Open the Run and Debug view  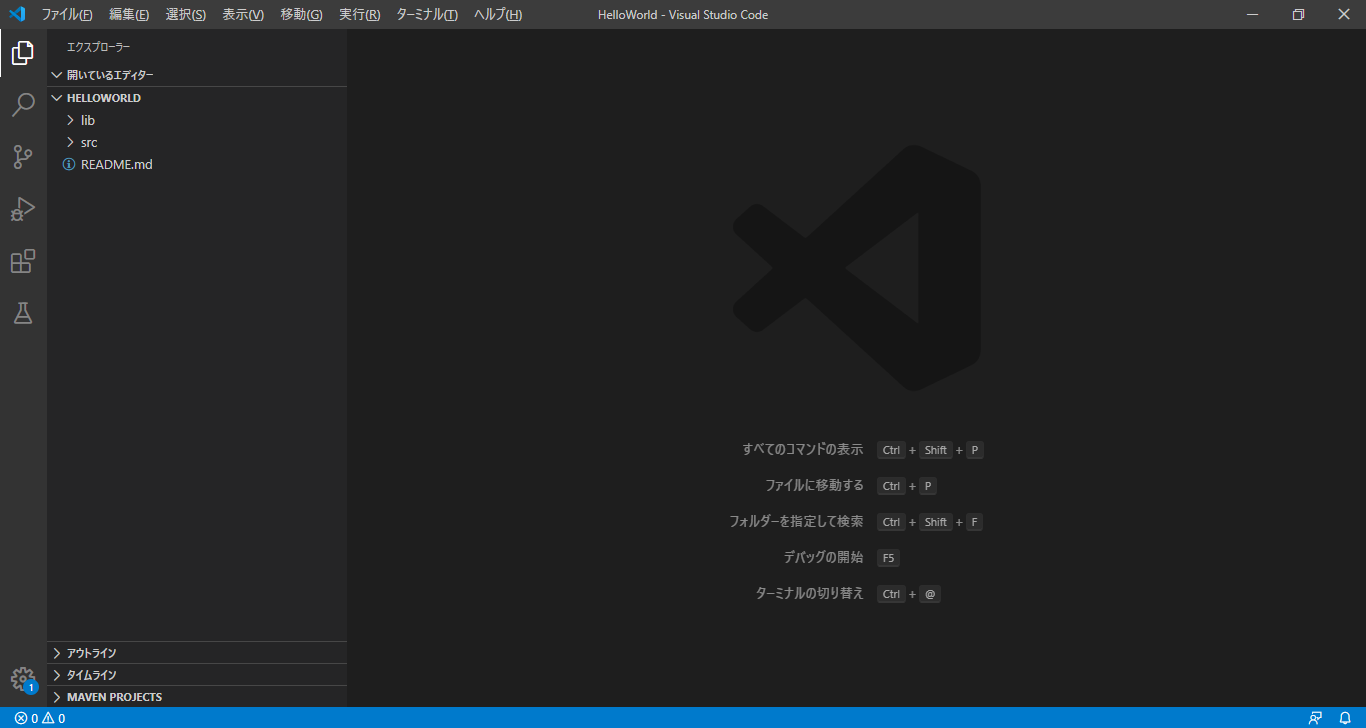coord(23,209)
